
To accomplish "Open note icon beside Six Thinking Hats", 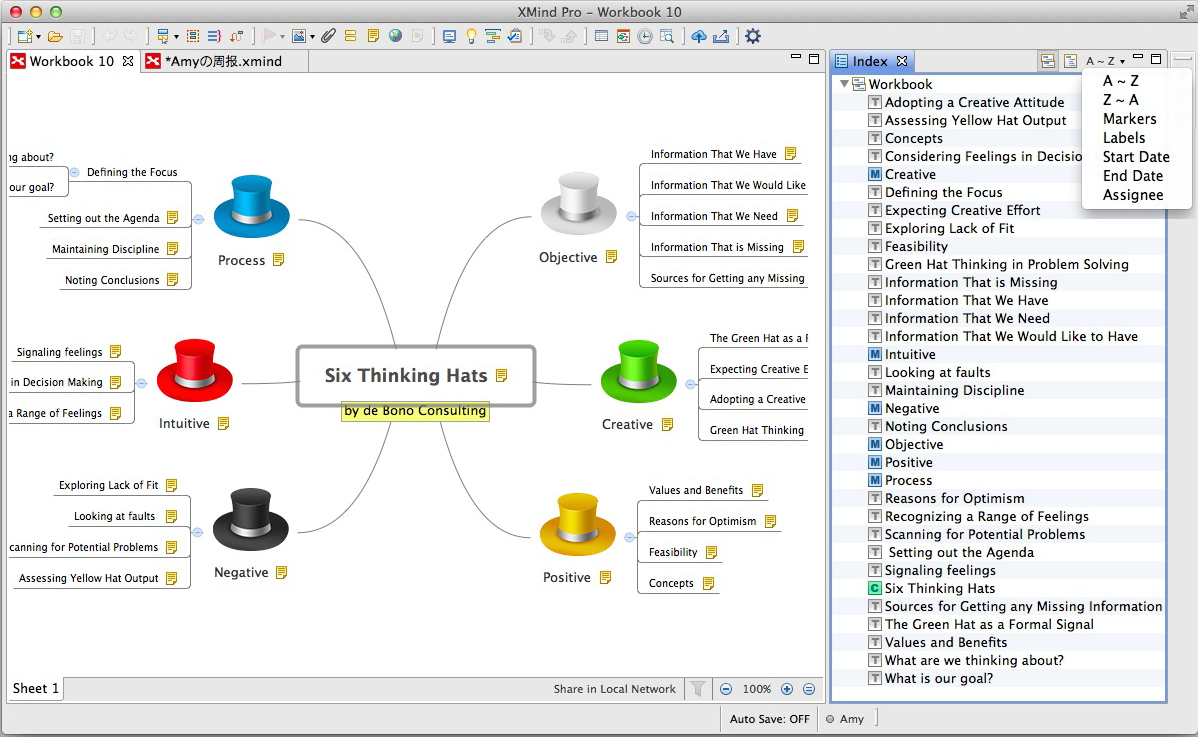I will [x=502, y=375].
